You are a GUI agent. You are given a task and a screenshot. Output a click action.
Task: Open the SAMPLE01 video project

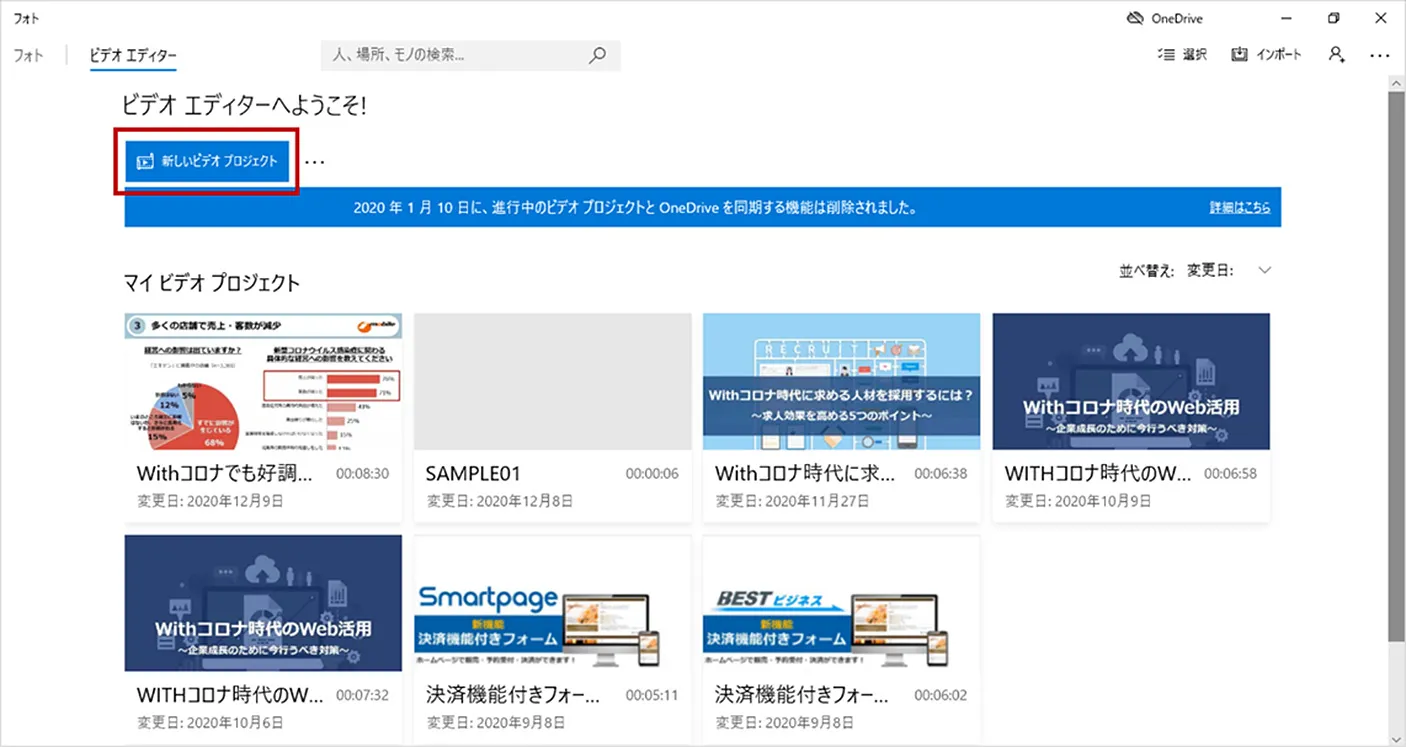[x=552, y=381]
